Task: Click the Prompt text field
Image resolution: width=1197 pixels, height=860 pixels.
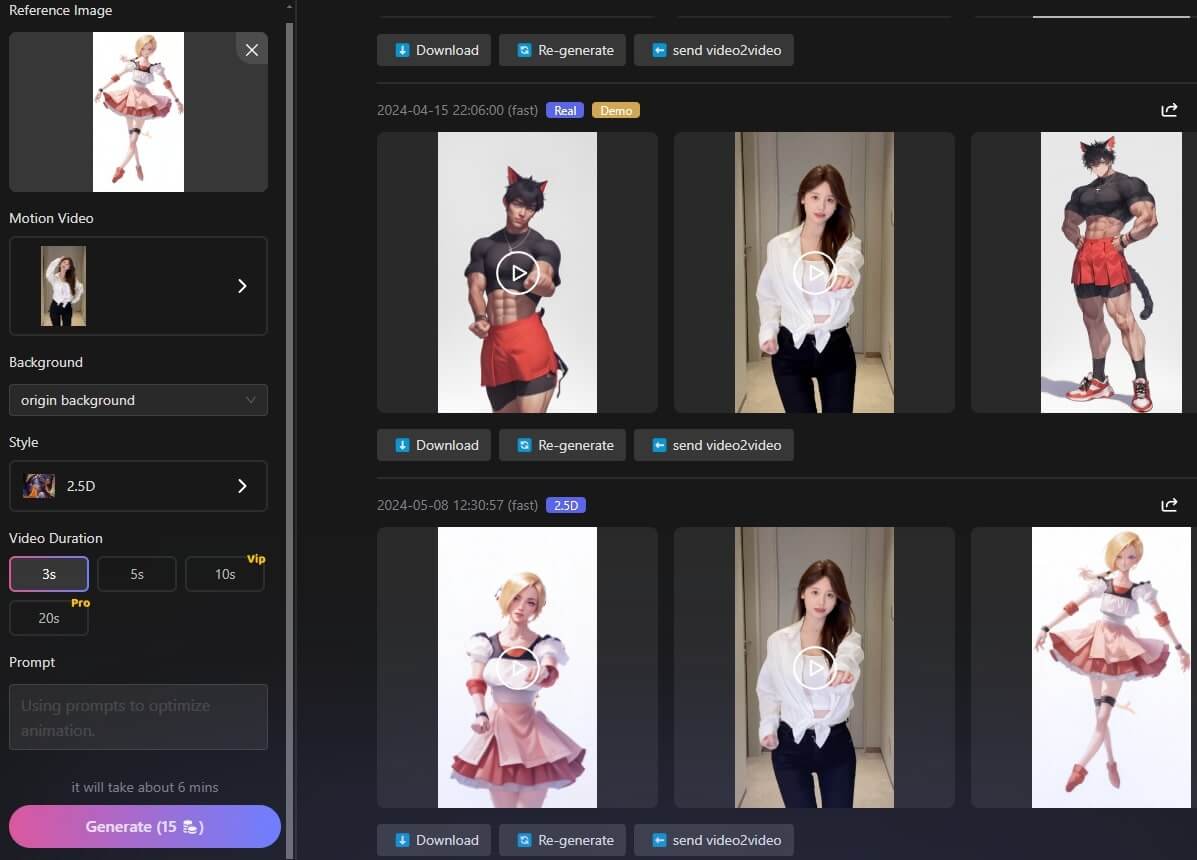Action: coord(138,717)
